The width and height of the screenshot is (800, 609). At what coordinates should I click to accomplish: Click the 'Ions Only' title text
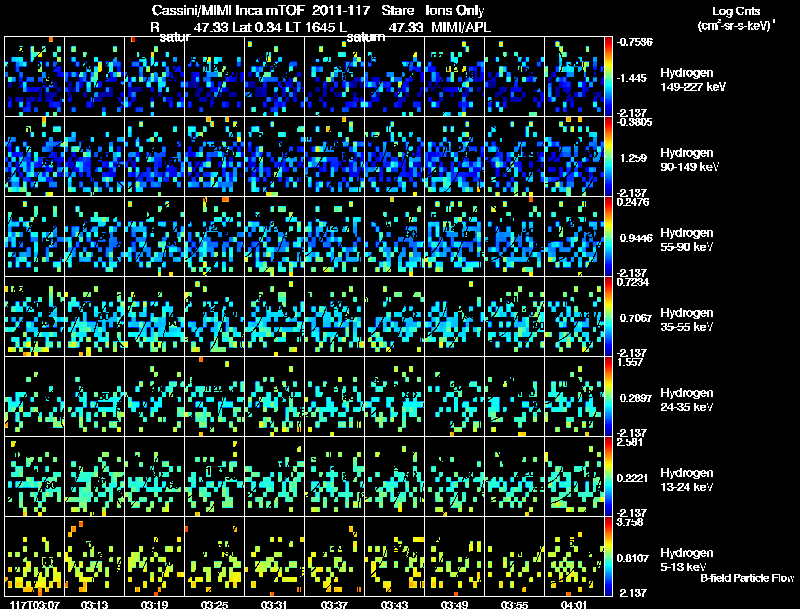click(455, 11)
